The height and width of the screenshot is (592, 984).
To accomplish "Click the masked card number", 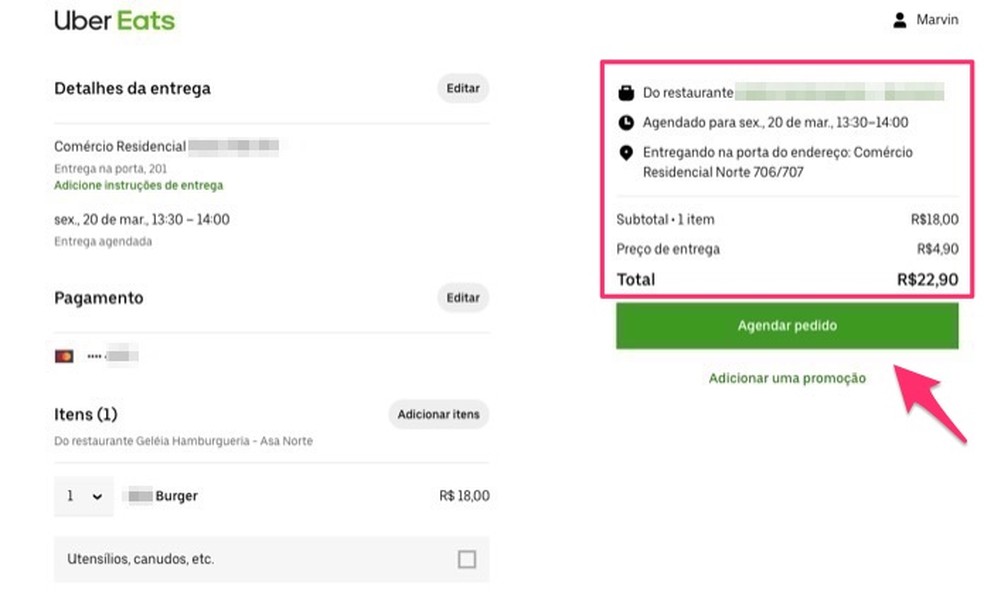I will click(x=110, y=355).
